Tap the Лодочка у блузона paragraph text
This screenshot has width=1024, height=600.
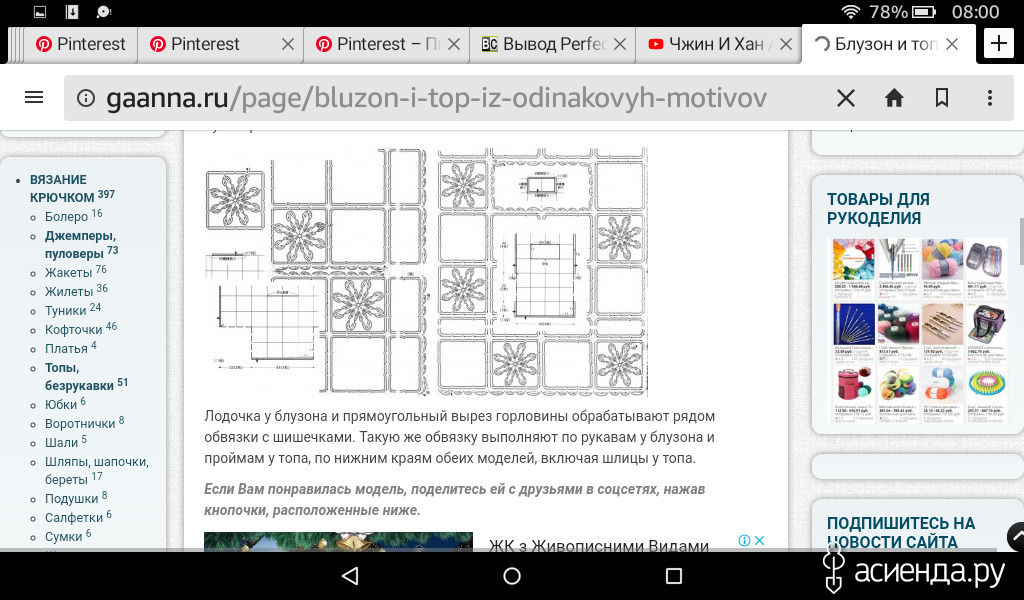[460, 437]
